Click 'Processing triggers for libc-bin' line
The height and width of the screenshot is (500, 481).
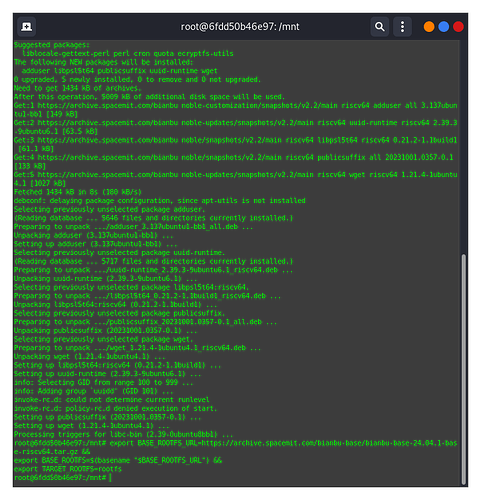pyautogui.click(x=124, y=435)
